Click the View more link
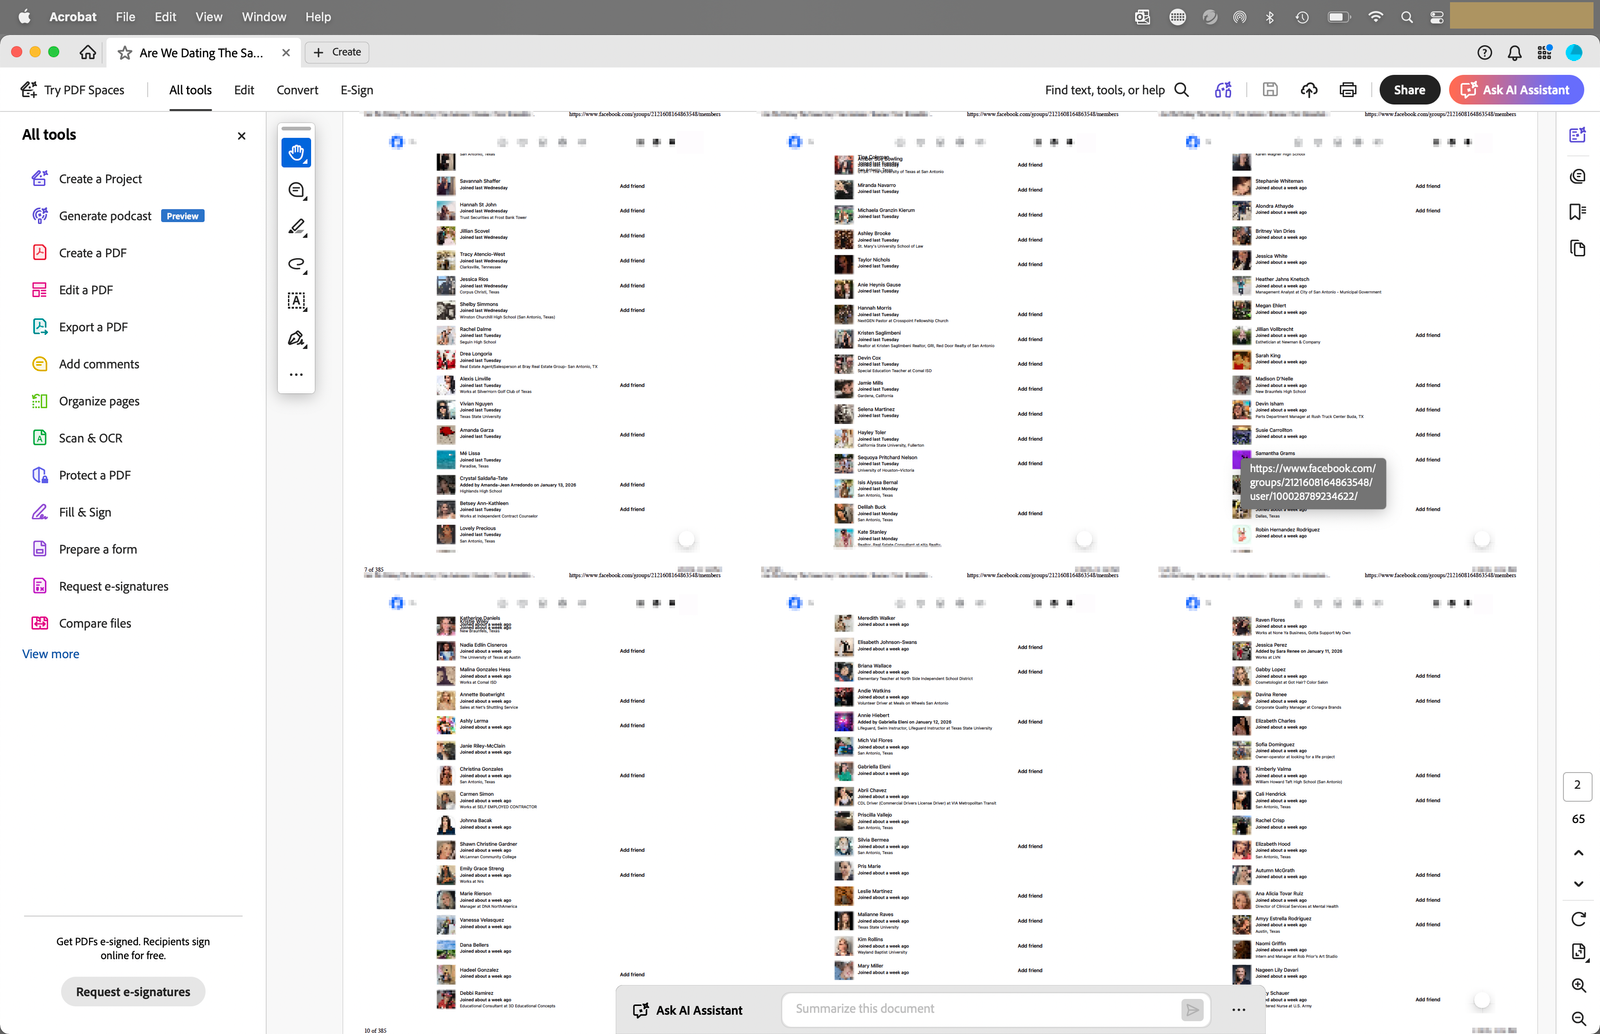The width and height of the screenshot is (1600, 1034). [x=51, y=654]
